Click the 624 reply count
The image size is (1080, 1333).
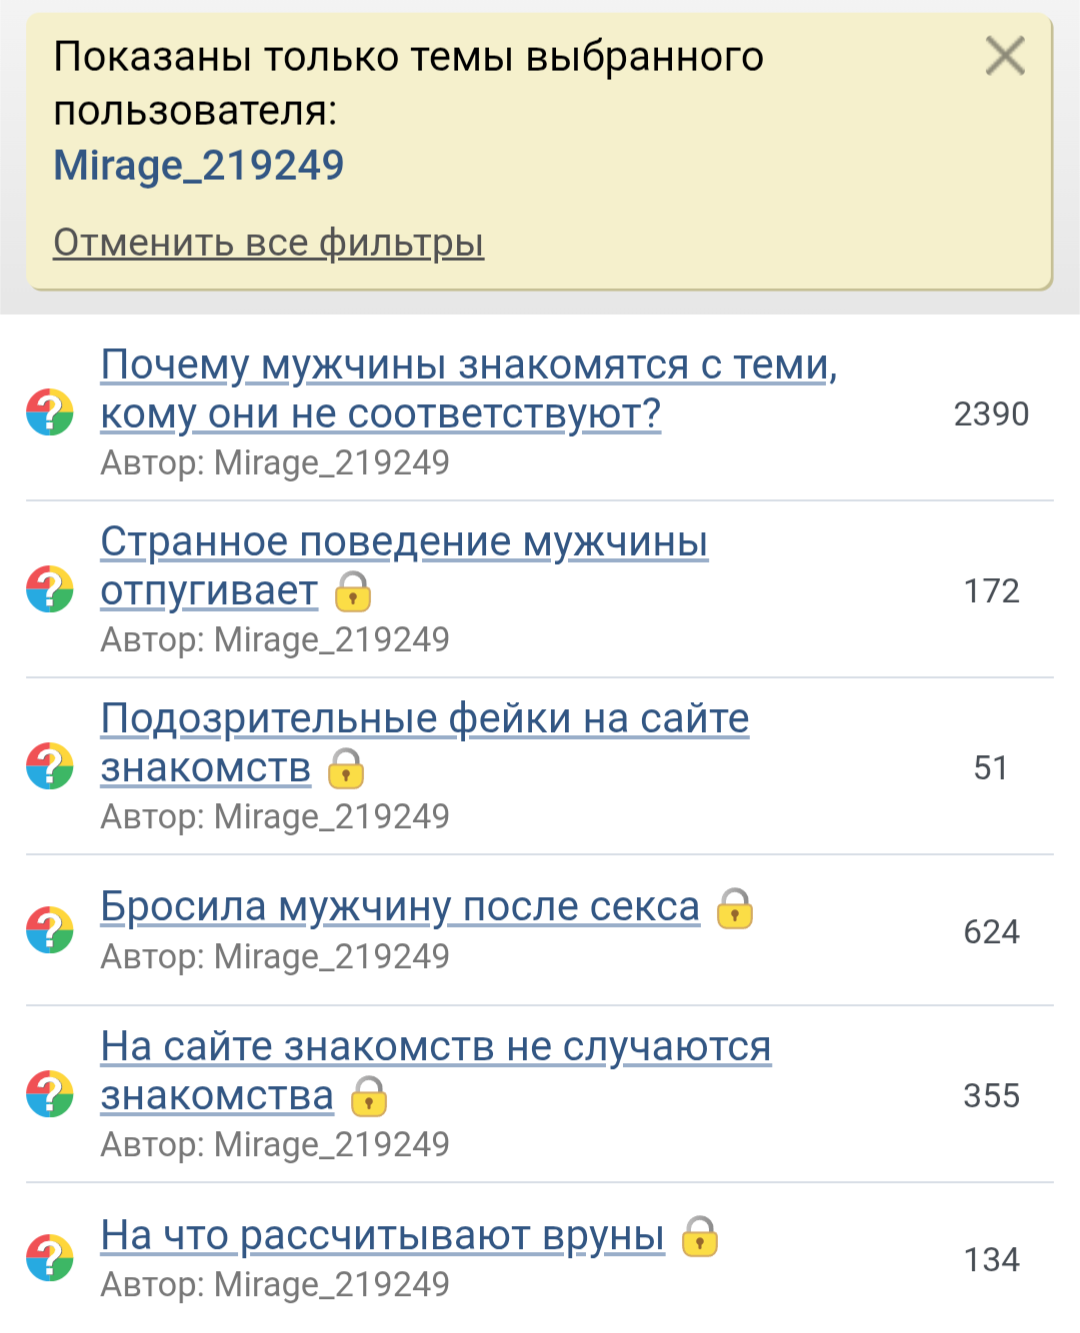tap(991, 932)
